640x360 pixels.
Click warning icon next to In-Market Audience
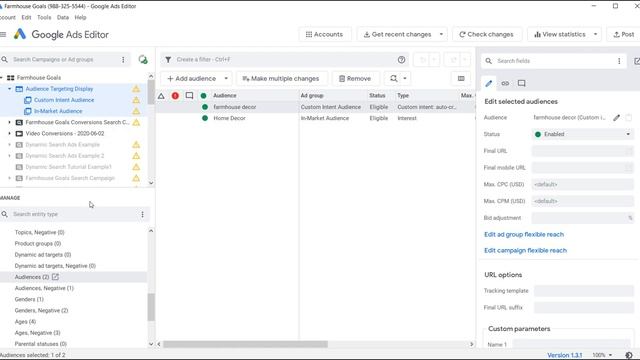(x=136, y=111)
